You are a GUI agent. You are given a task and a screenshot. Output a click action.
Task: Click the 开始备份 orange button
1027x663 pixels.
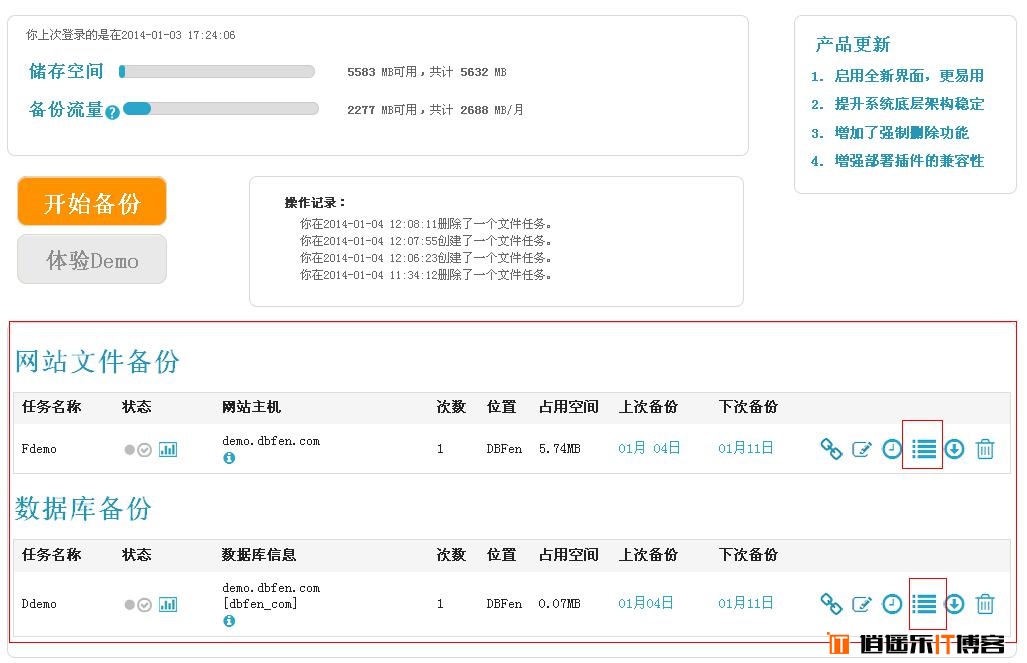tap(92, 202)
